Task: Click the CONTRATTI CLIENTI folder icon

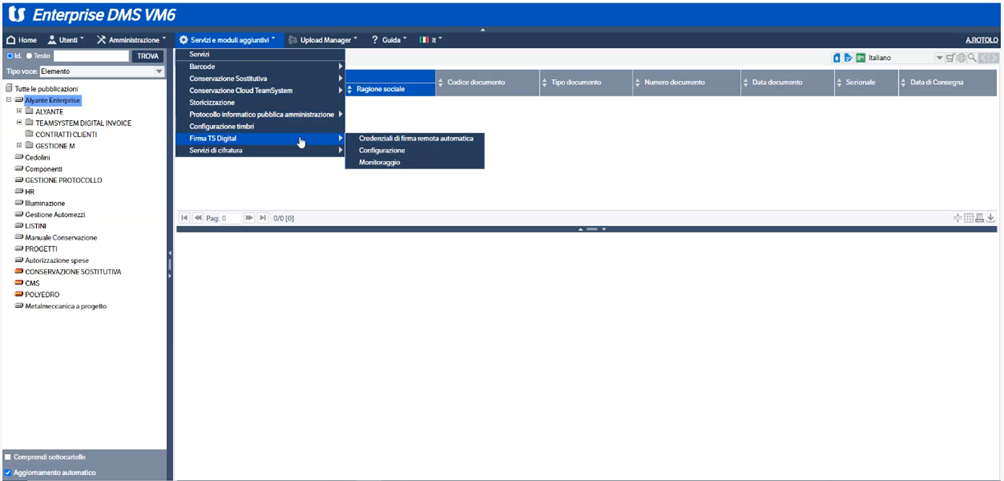Action: pyautogui.click(x=29, y=135)
